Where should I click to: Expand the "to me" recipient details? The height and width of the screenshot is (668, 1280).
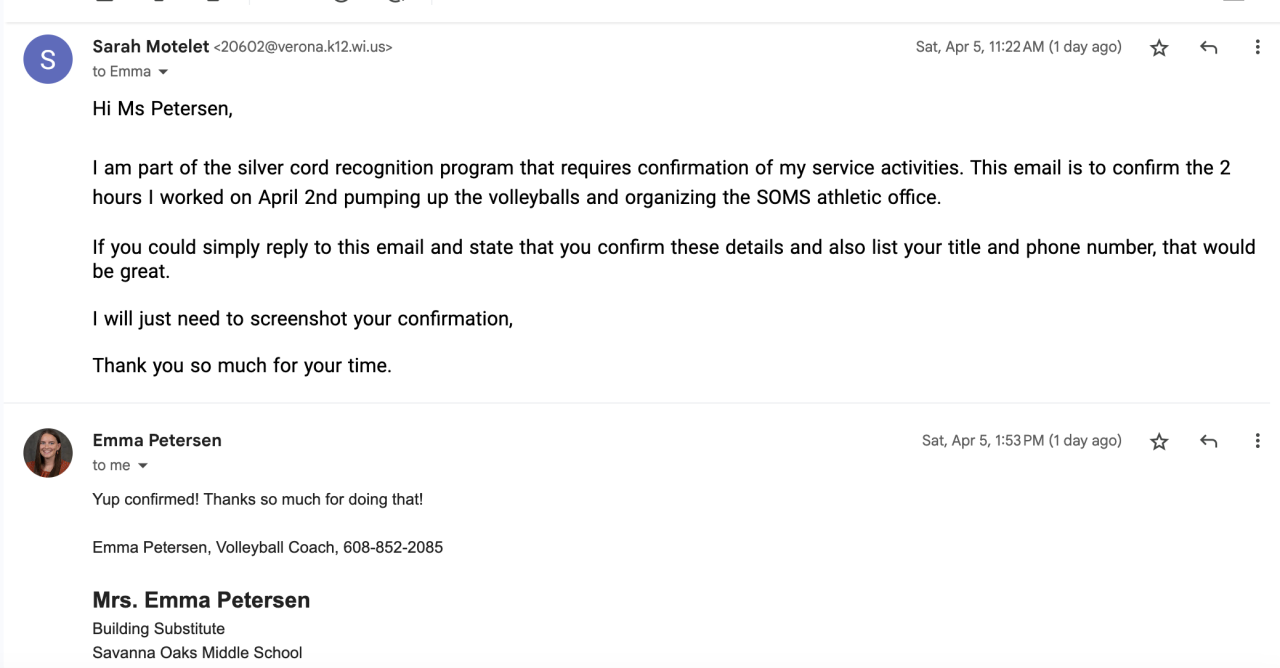pyautogui.click(x=142, y=466)
